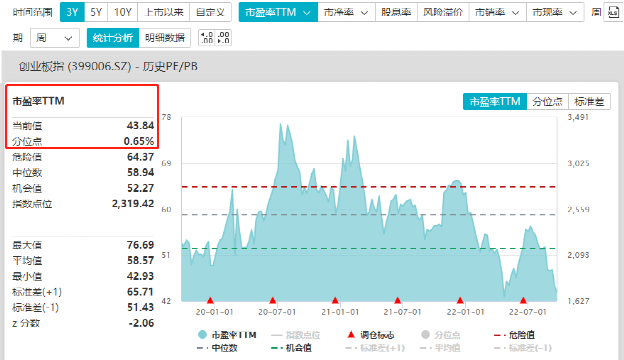The image size is (624, 360).
Task: Click the 调仓 marker at 20-01-01
Action: (x=210, y=300)
